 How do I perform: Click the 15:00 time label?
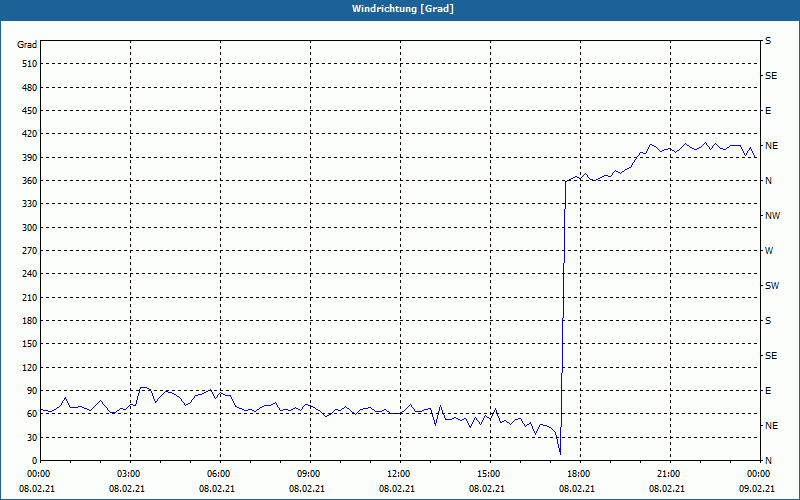pyautogui.click(x=487, y=474)
